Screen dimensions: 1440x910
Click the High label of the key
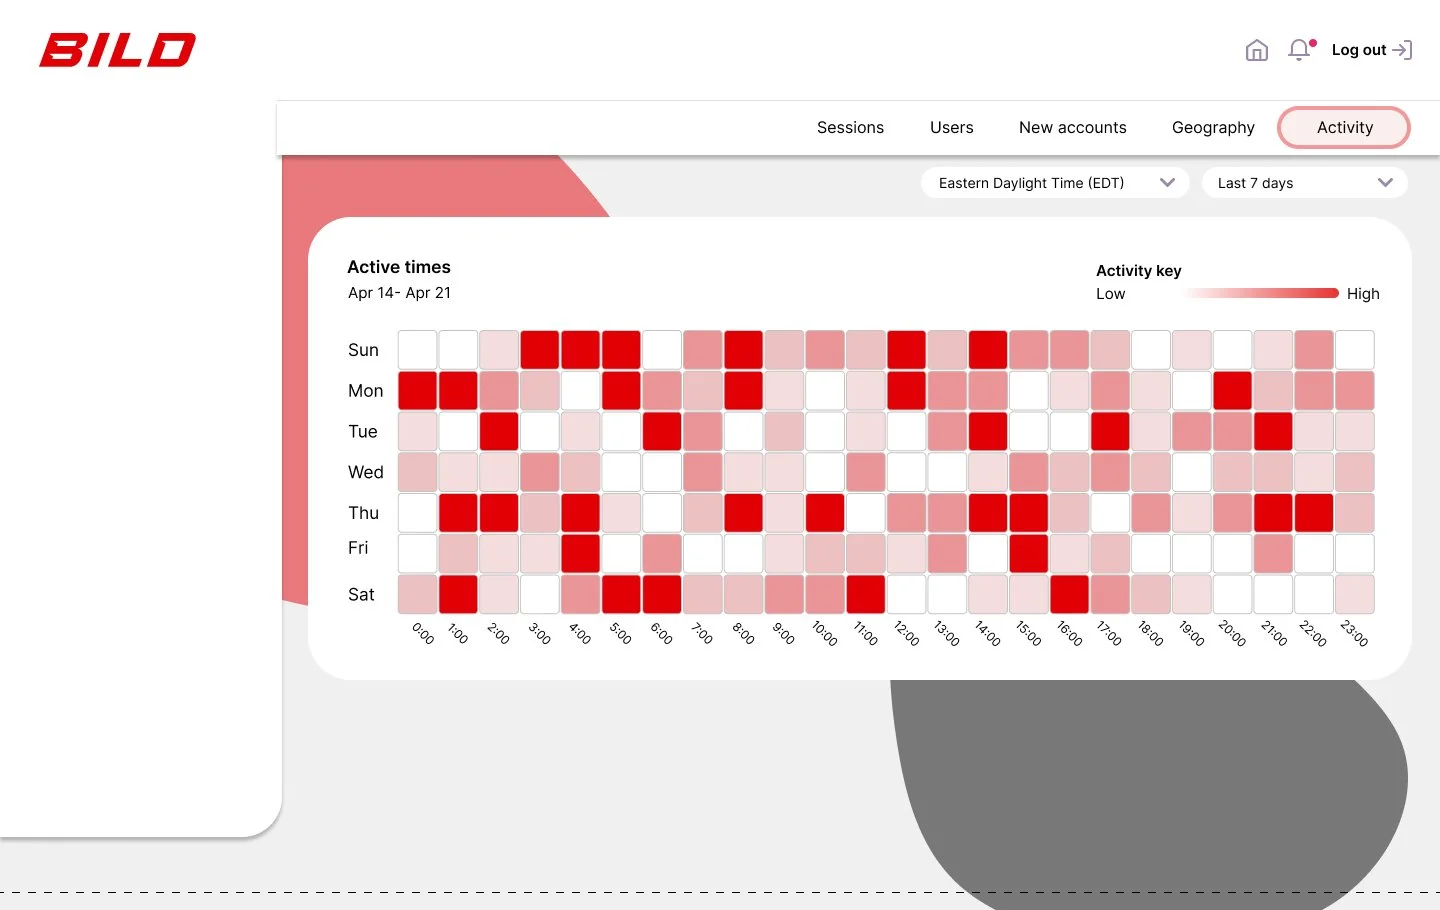[1363, 294]
